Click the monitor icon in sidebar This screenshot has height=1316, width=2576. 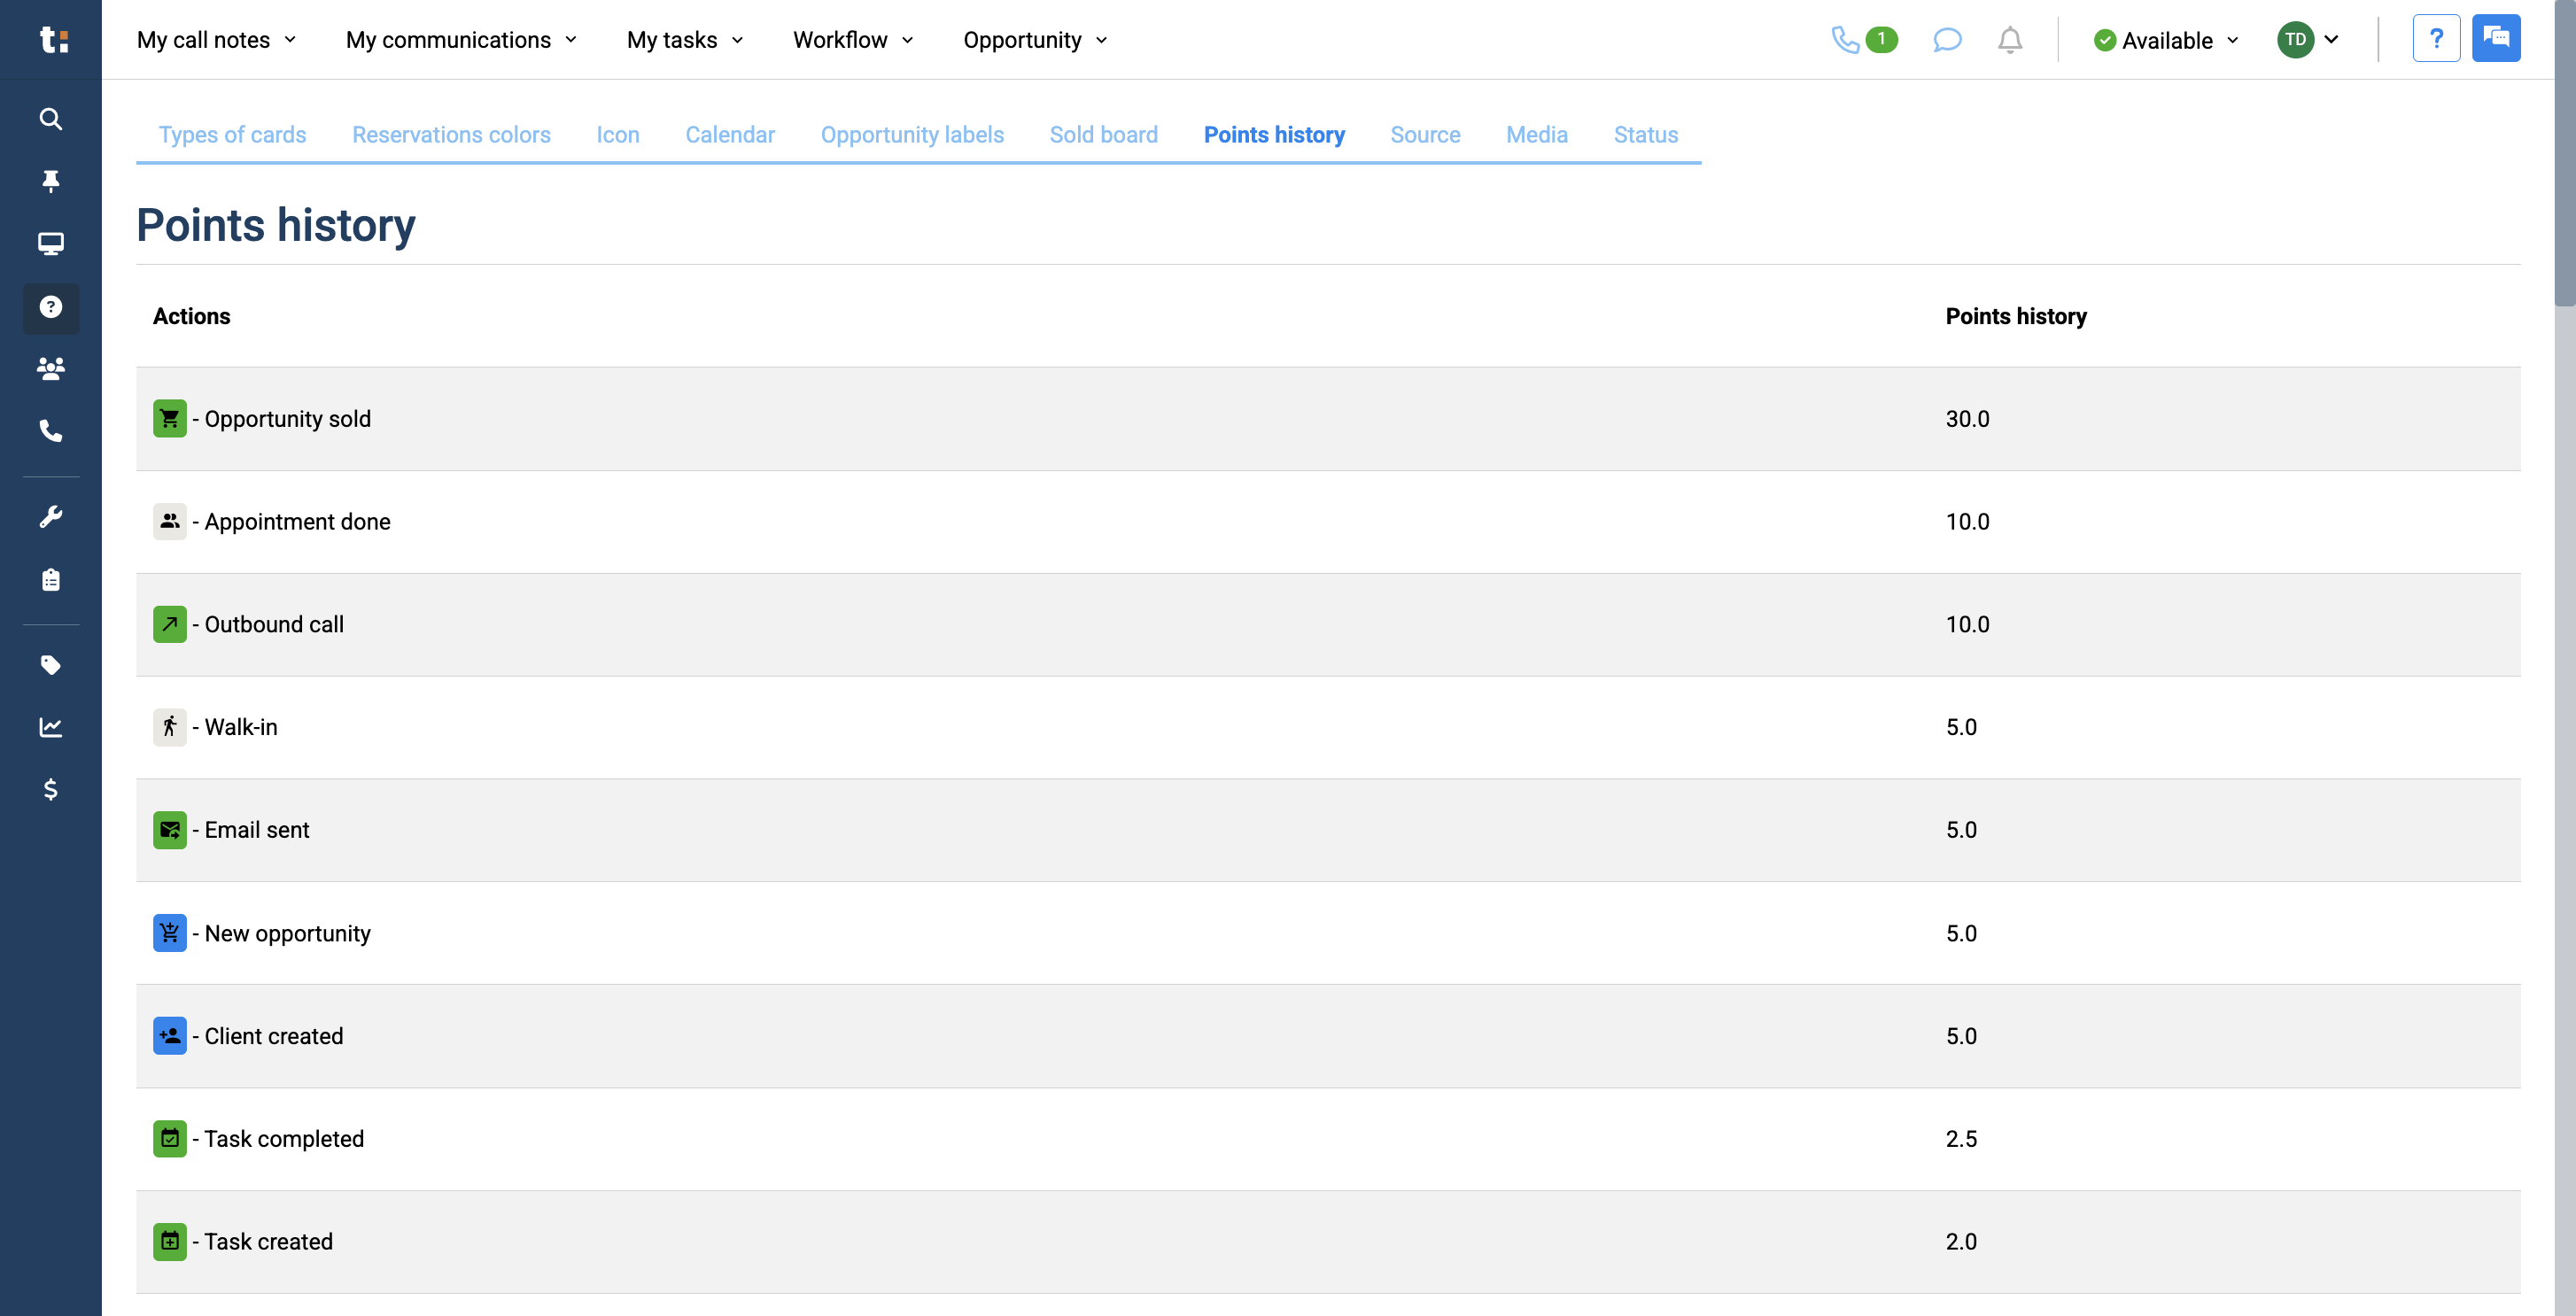[50, 244]
